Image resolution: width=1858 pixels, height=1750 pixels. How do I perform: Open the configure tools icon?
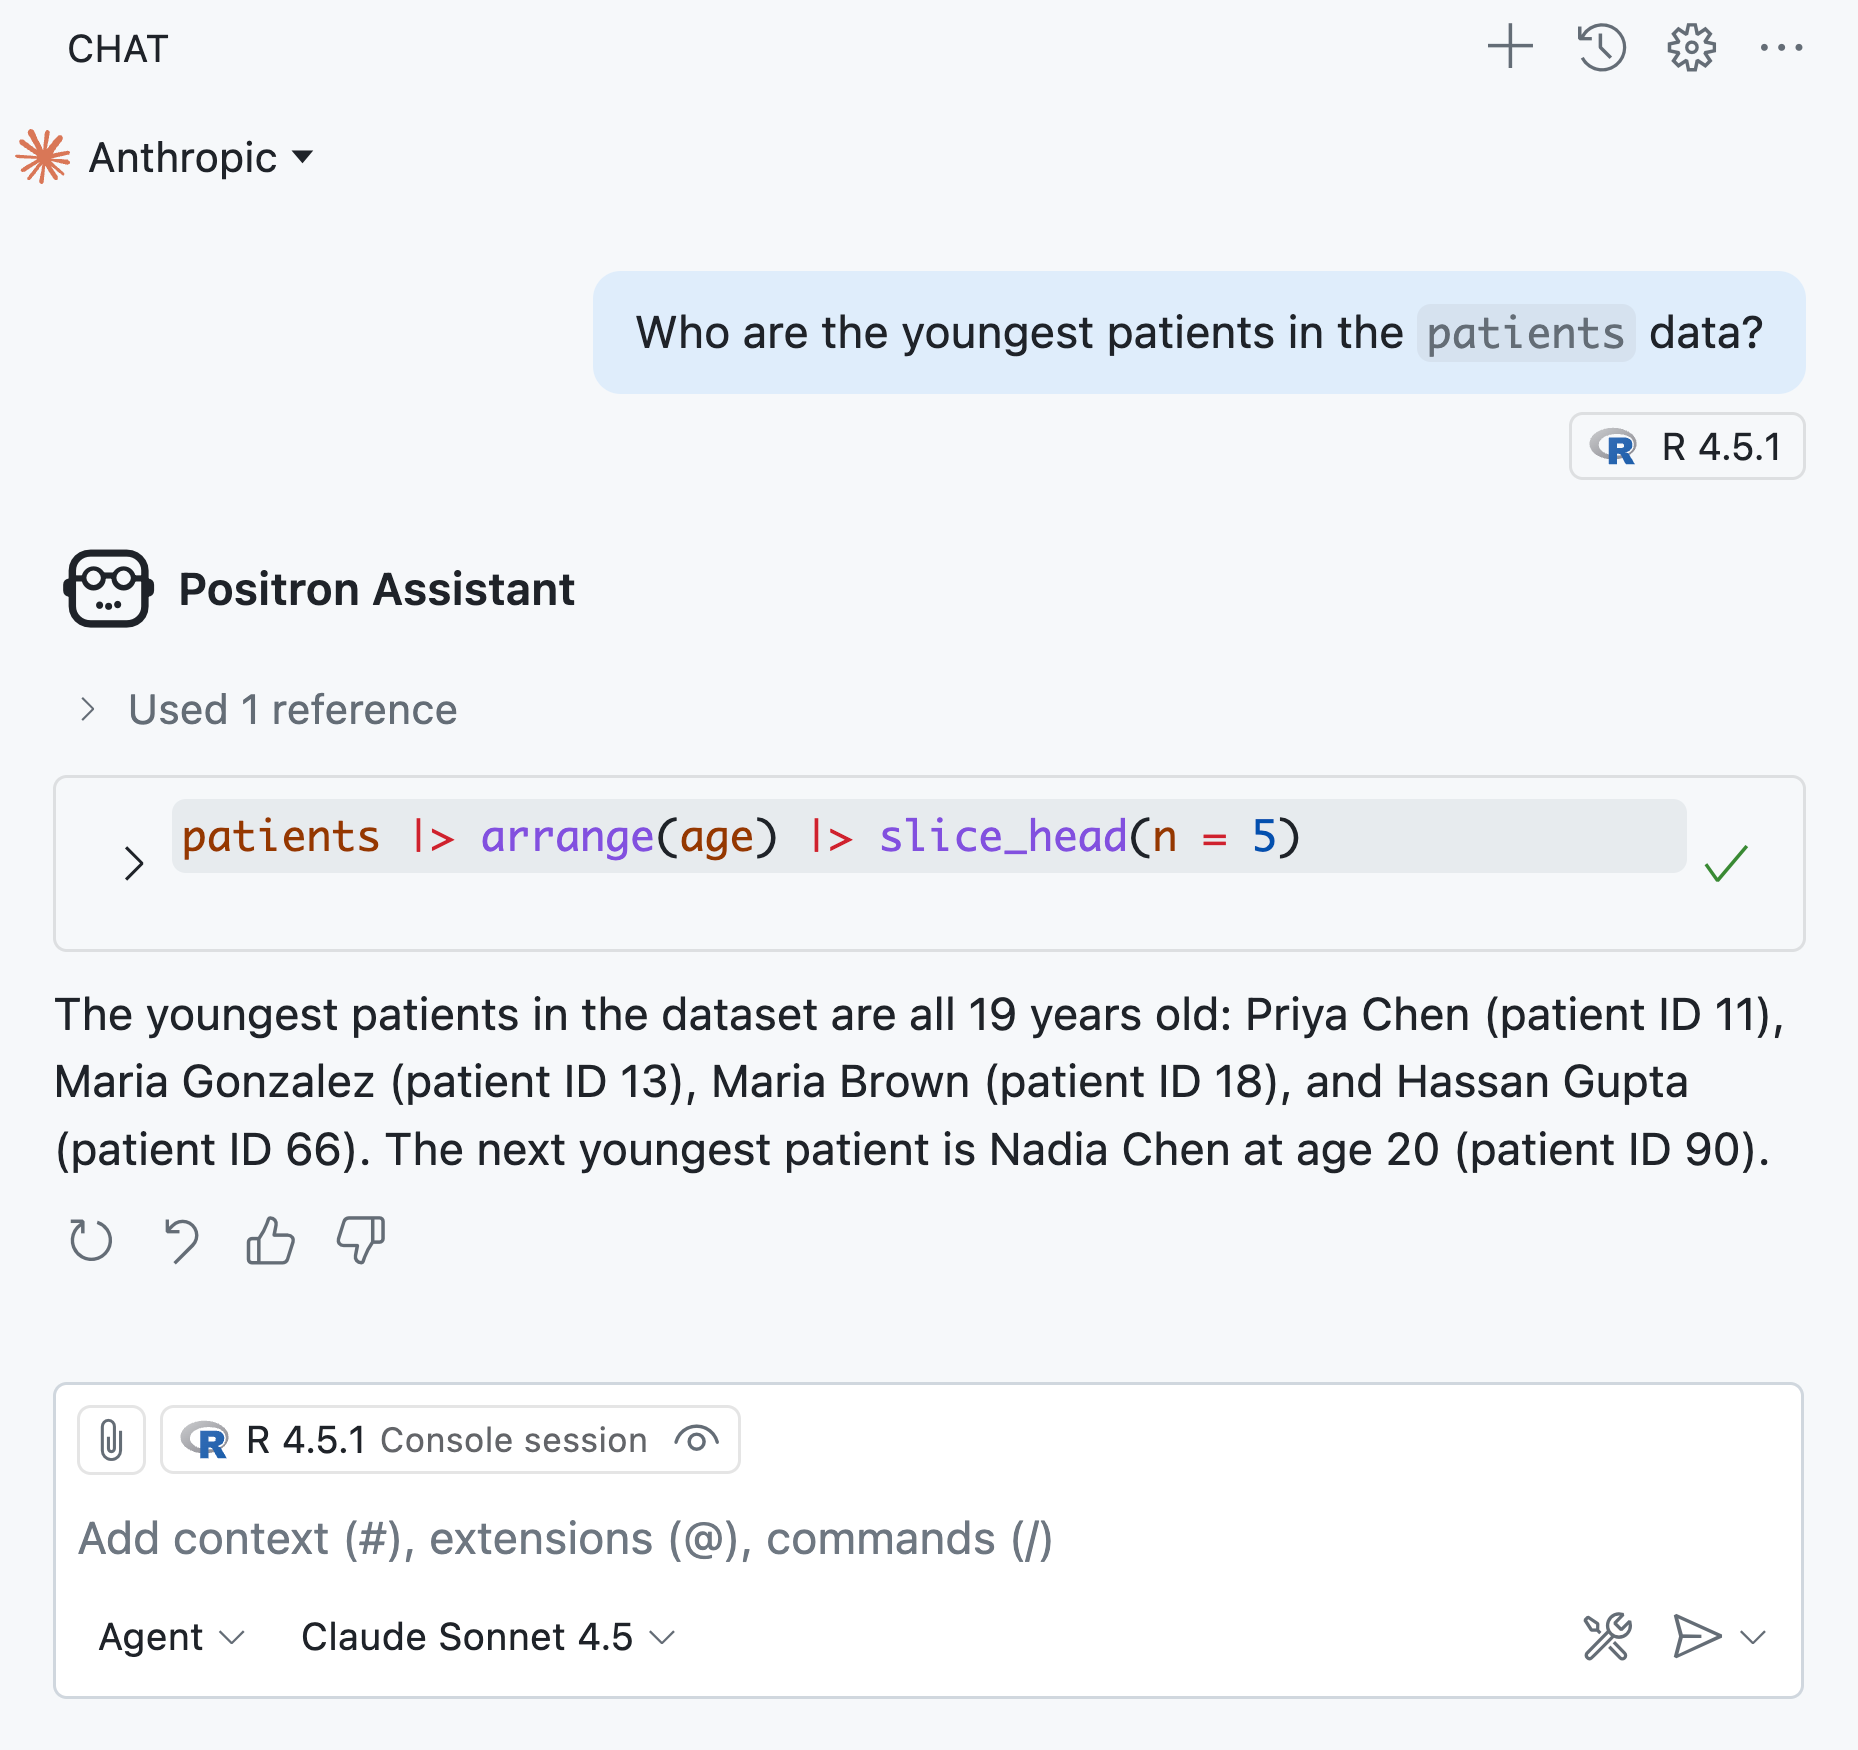coord(1607,1637)
